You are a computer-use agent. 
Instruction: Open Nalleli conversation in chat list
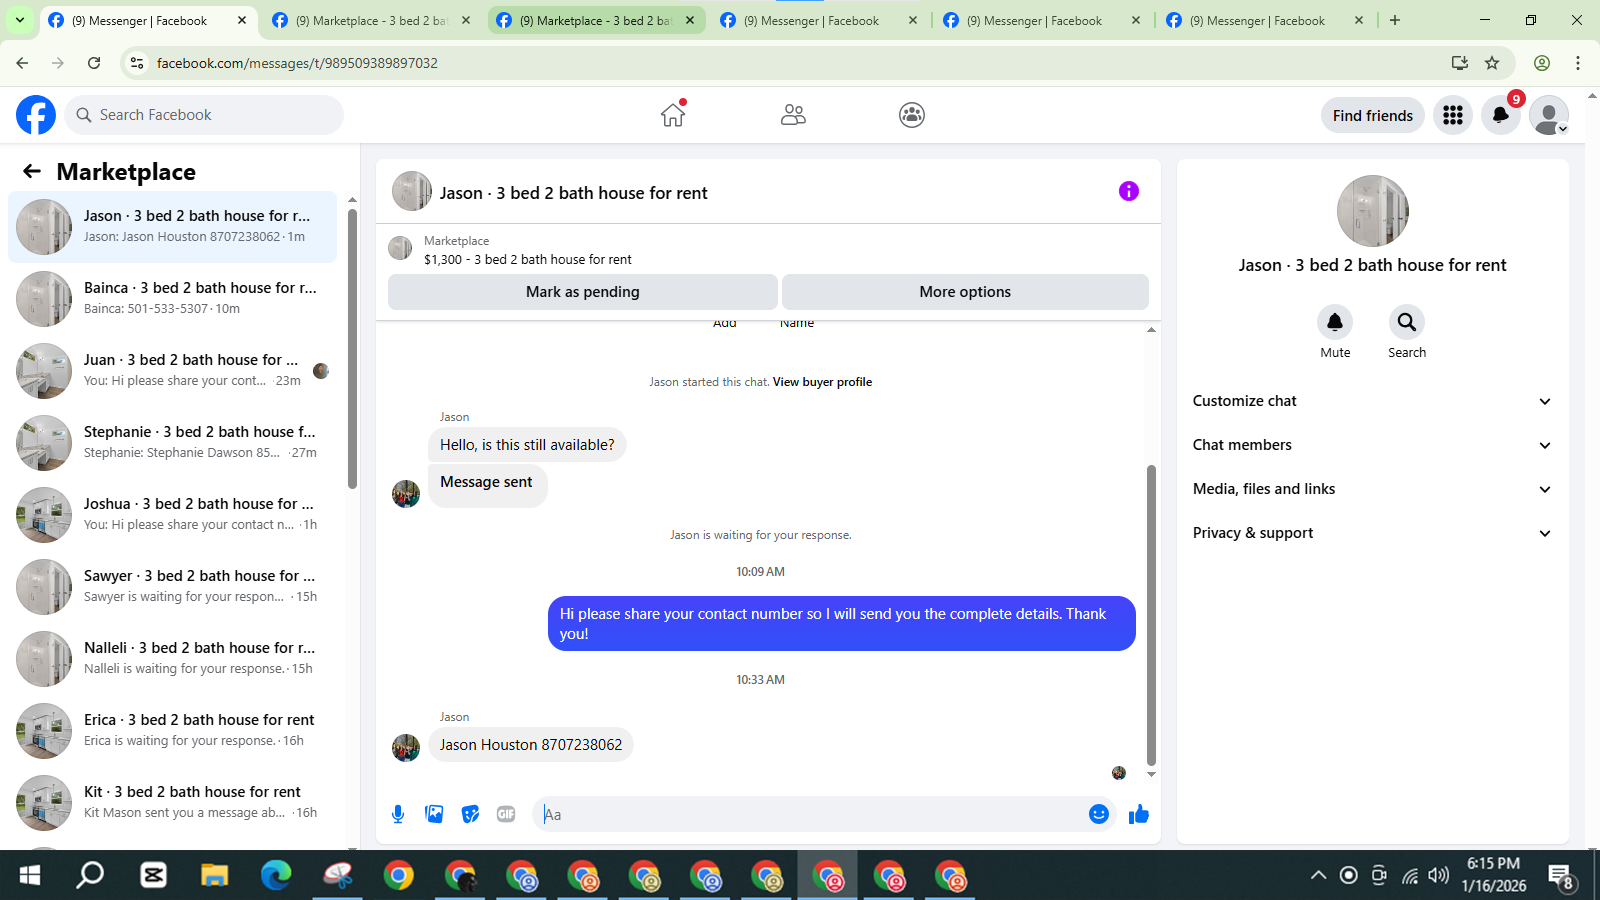[173, 659]
